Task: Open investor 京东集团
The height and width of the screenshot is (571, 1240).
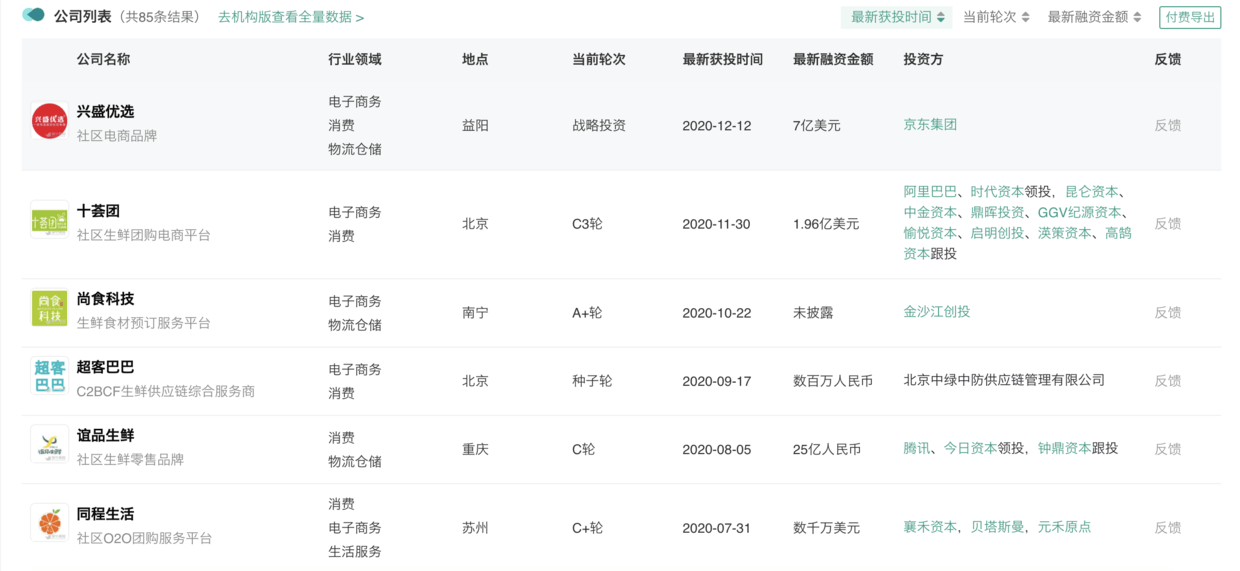Action: coord(930,125)
